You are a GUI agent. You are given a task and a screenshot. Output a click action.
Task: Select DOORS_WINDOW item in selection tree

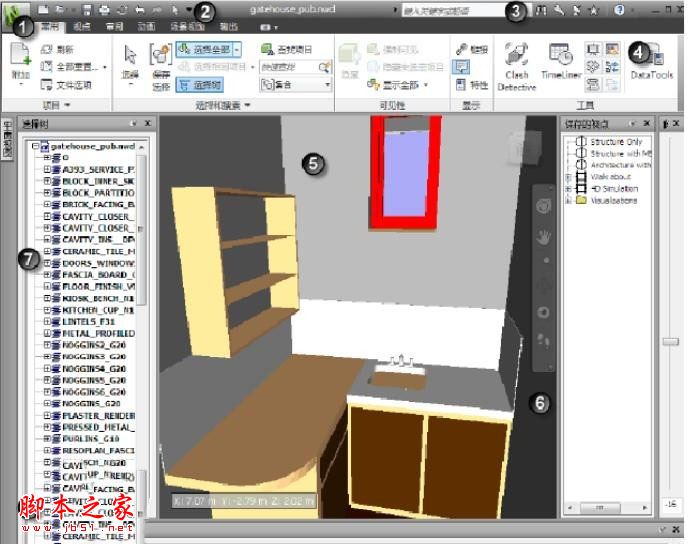99,263
